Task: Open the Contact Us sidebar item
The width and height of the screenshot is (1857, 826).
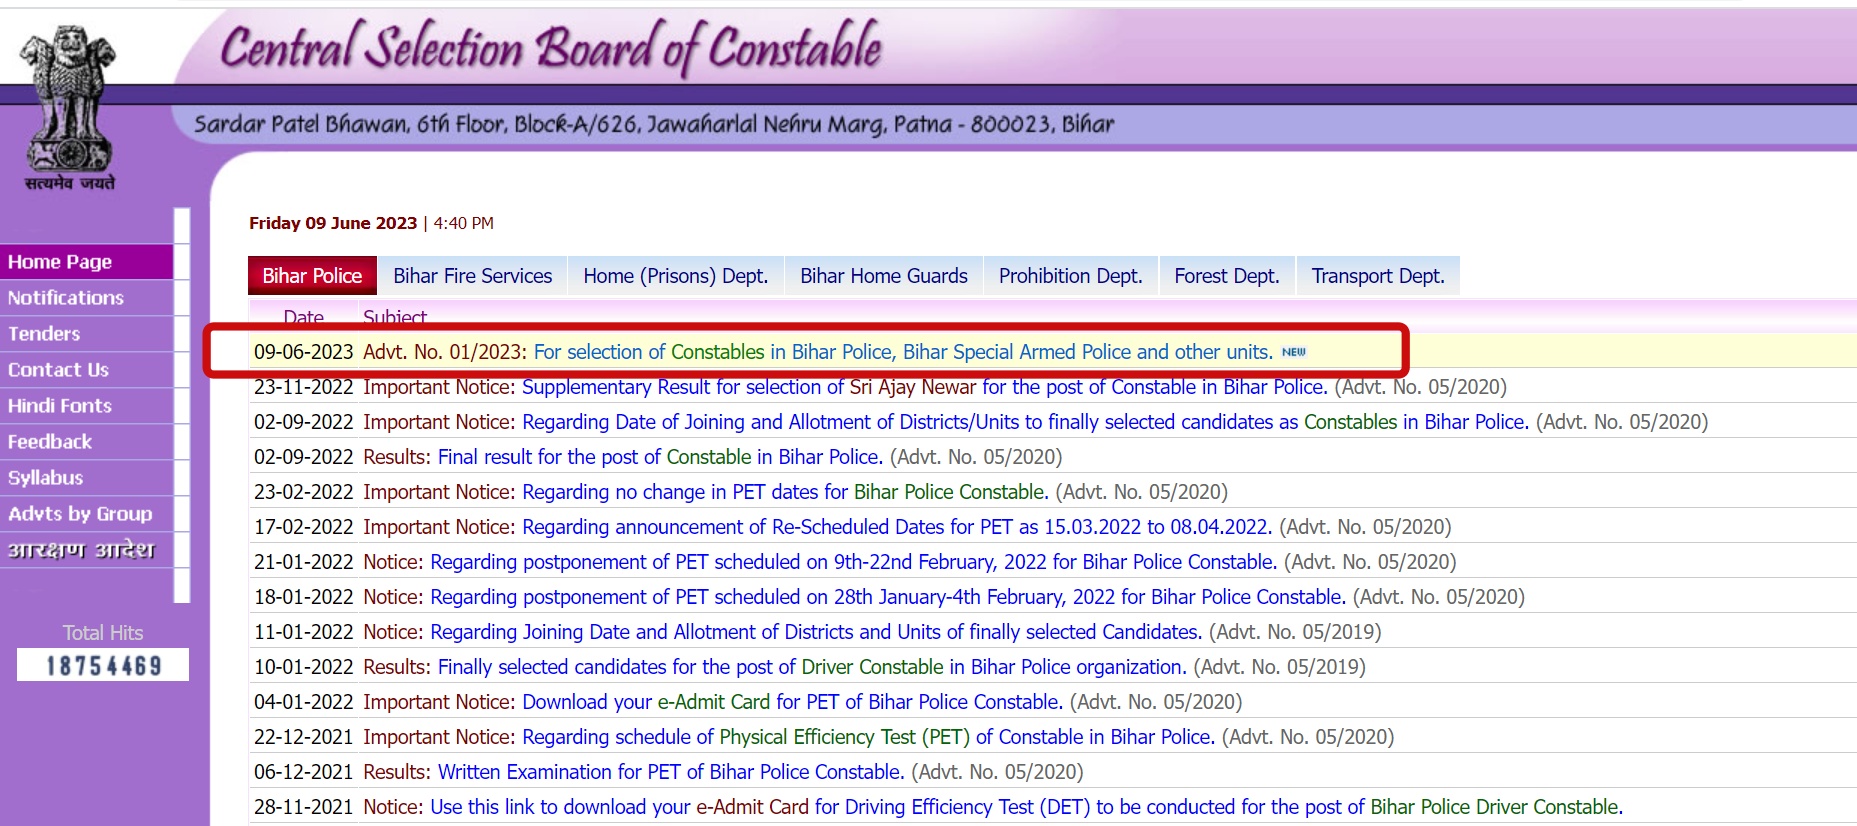Action: (x=58, y=370)
